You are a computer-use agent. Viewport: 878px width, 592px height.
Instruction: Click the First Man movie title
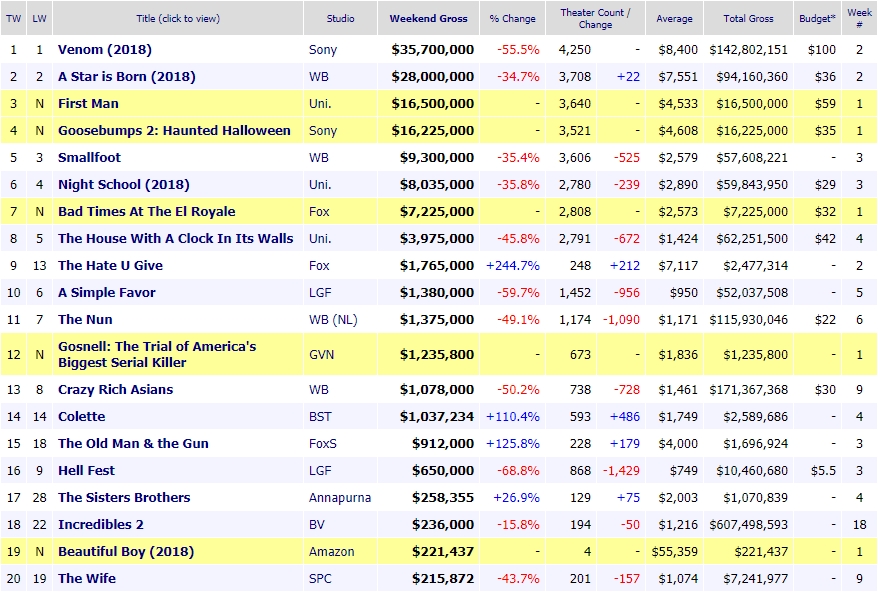[88, 104]
